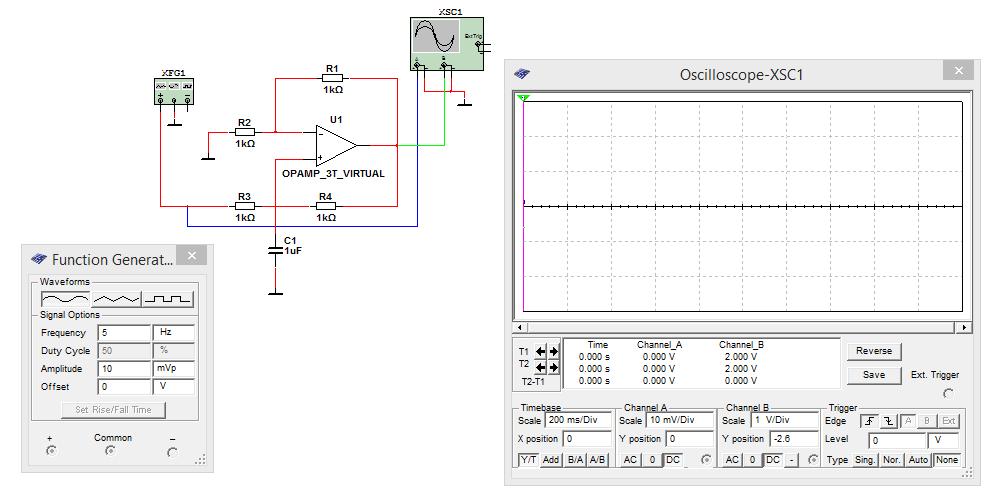Click the Function Generator Common terminal
The height and width of the screenshot is (495, 990).
[x=110, y=451]
